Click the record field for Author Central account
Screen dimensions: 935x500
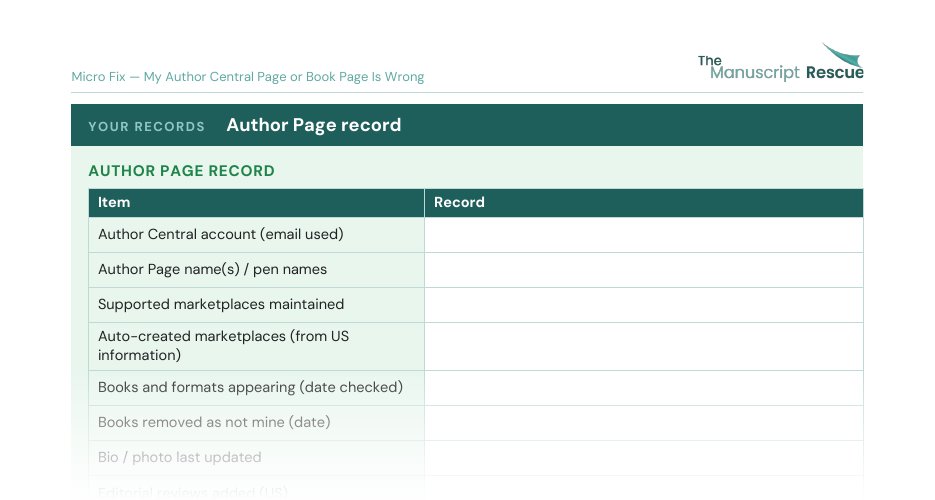(x=643, y=235)
